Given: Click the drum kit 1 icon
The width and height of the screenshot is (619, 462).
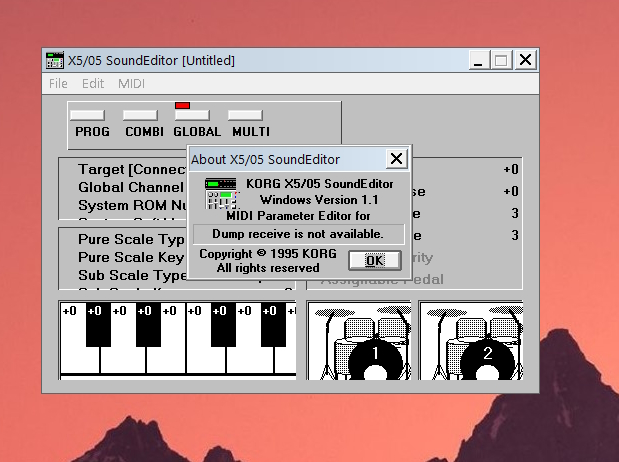Looking at the screenshot, I should (x=359, y=341).
